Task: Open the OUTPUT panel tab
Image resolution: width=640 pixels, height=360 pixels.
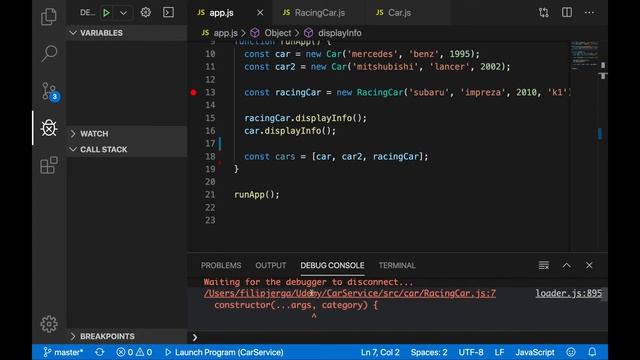Action: (271, 265)
